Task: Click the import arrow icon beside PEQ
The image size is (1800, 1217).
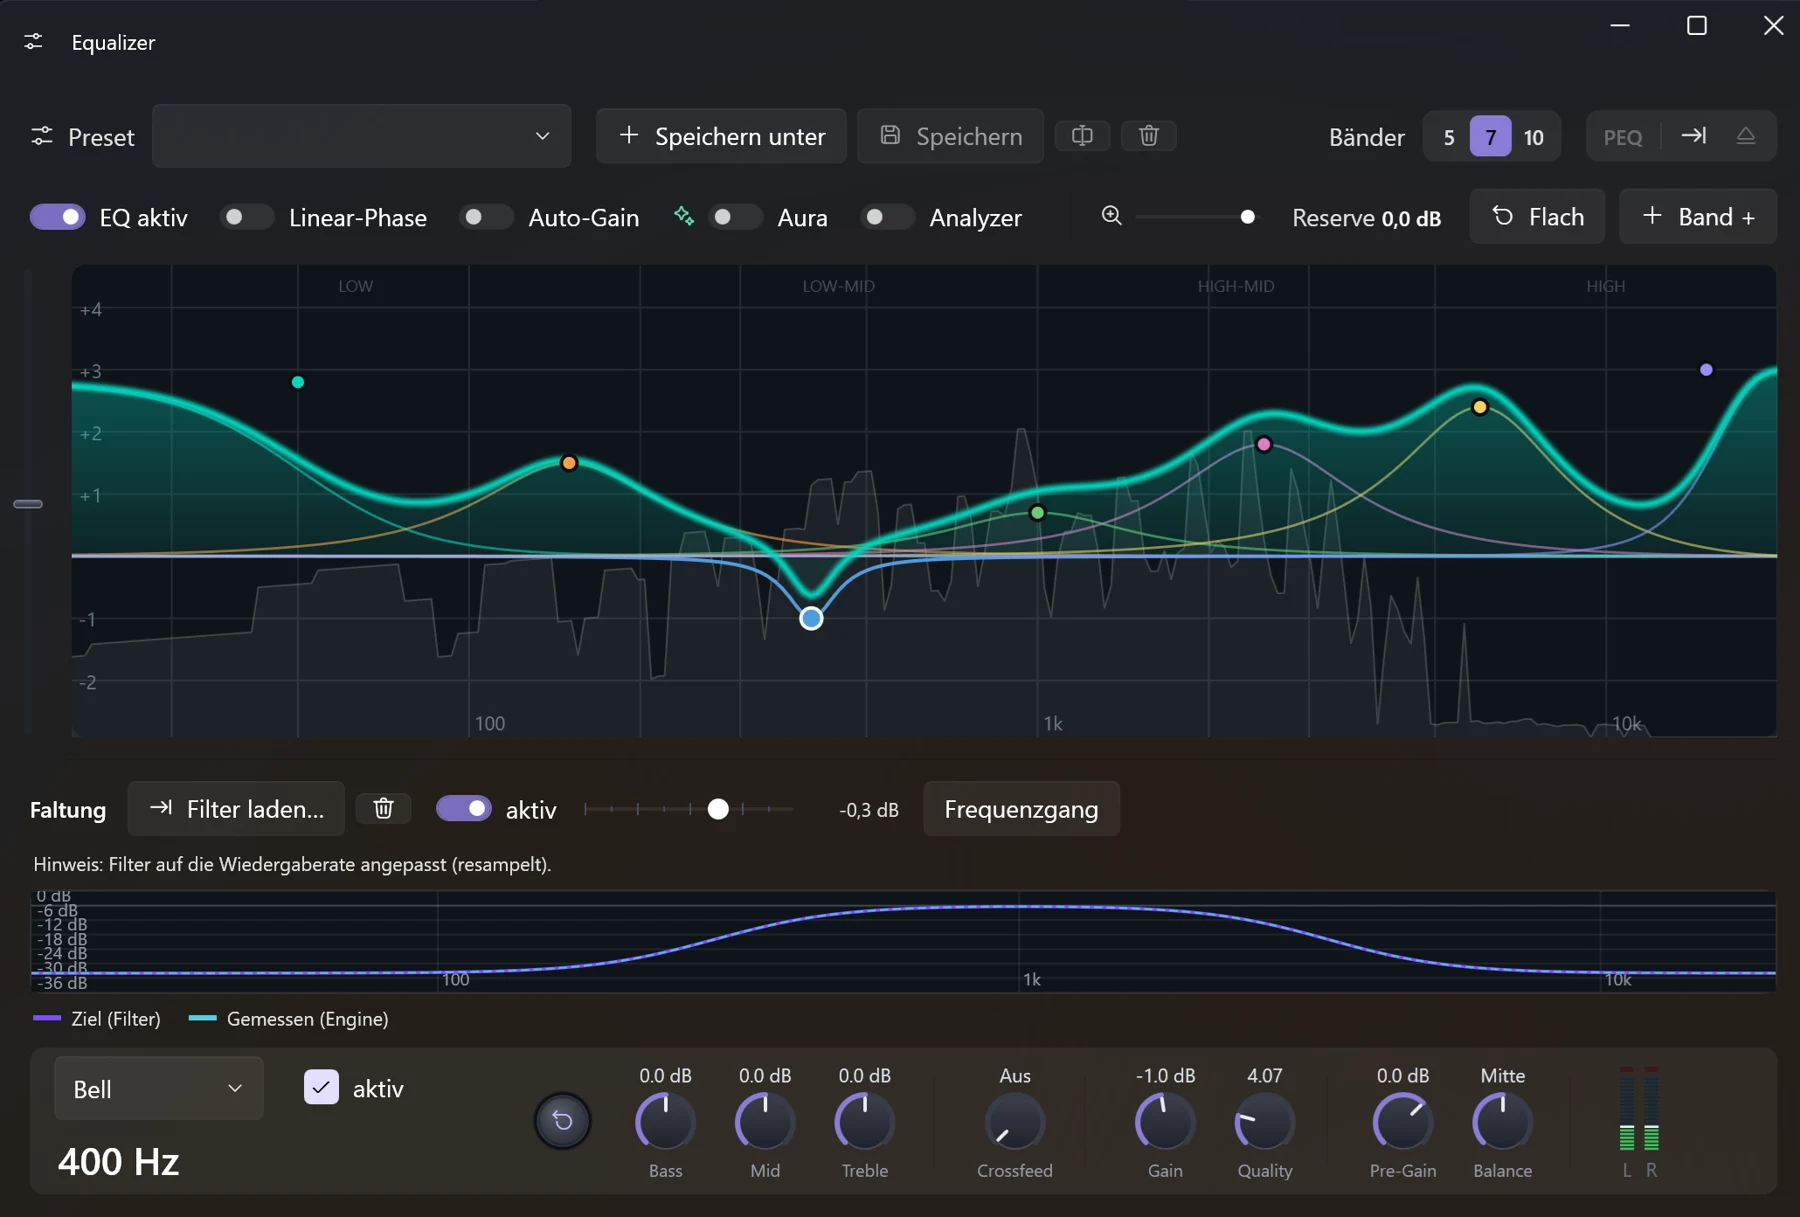Action: tap(1693, 135)
